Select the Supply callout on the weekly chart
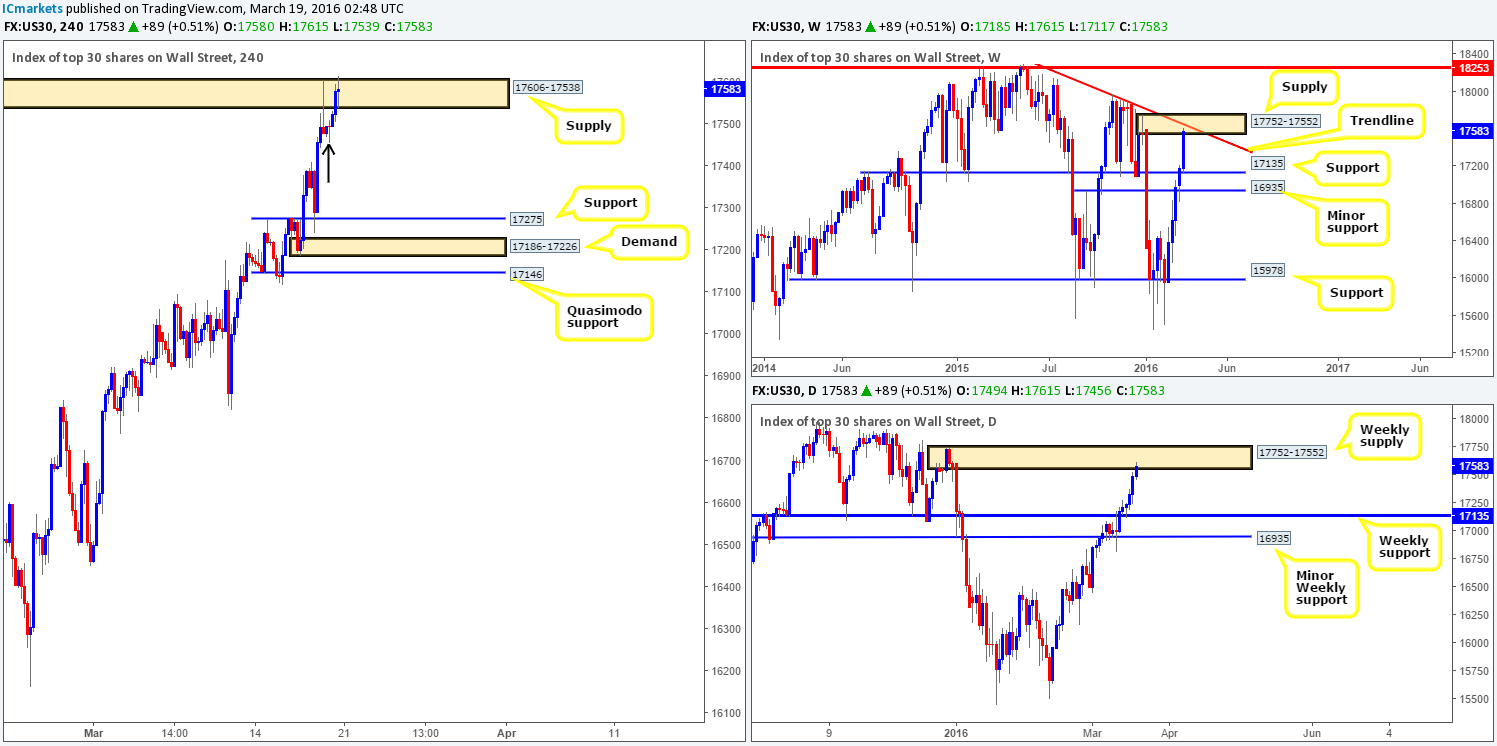The width and height of the screenshot is (1497, 746). coord(1303,87)
